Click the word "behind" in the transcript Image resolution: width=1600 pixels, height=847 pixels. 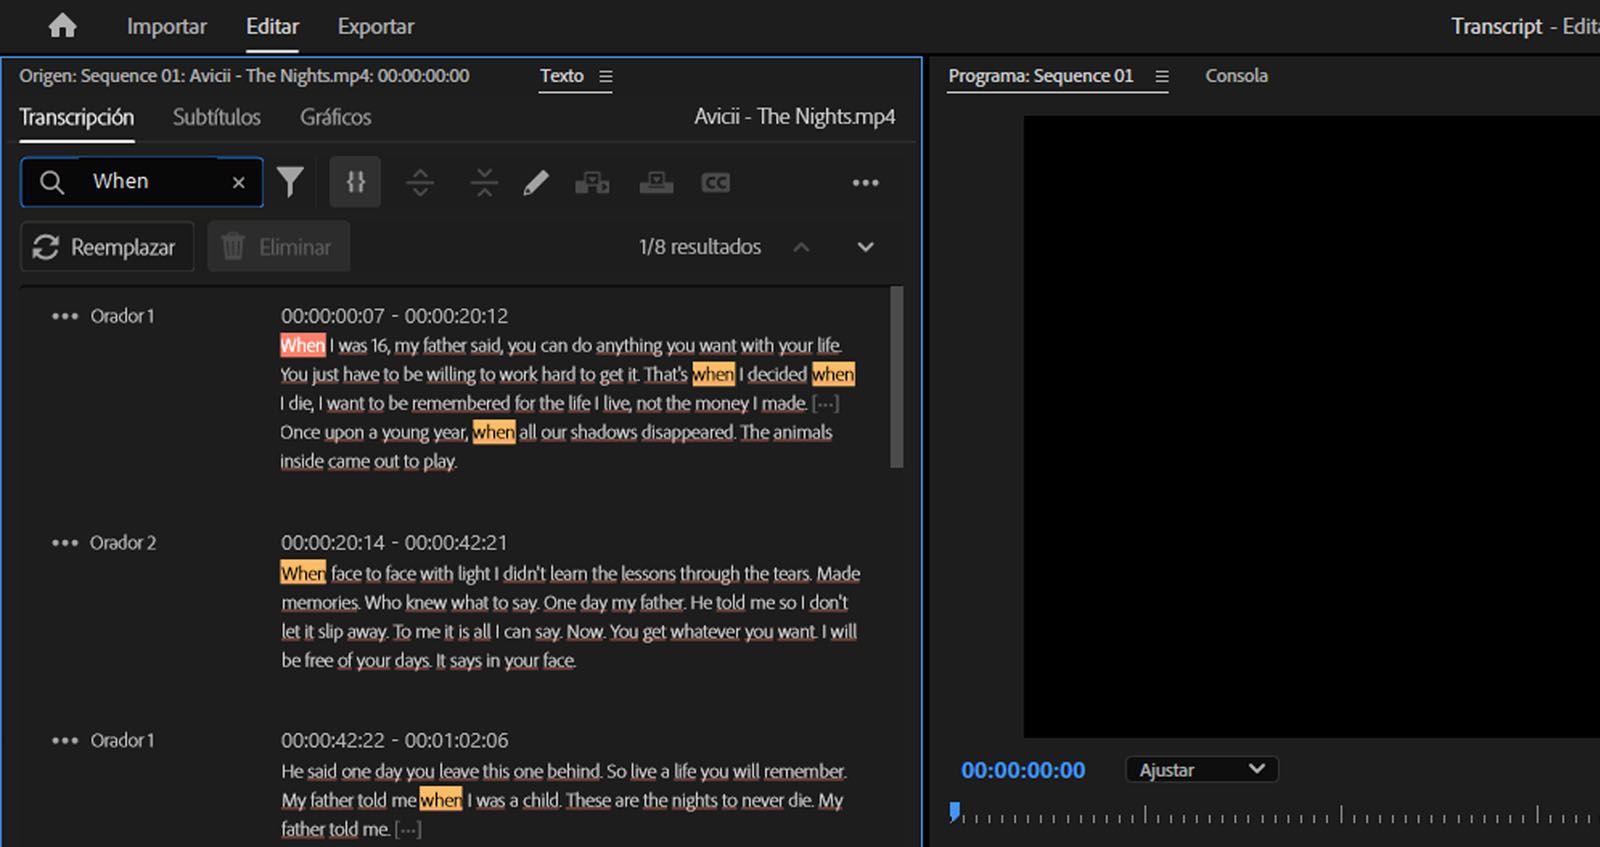[573, 772]
